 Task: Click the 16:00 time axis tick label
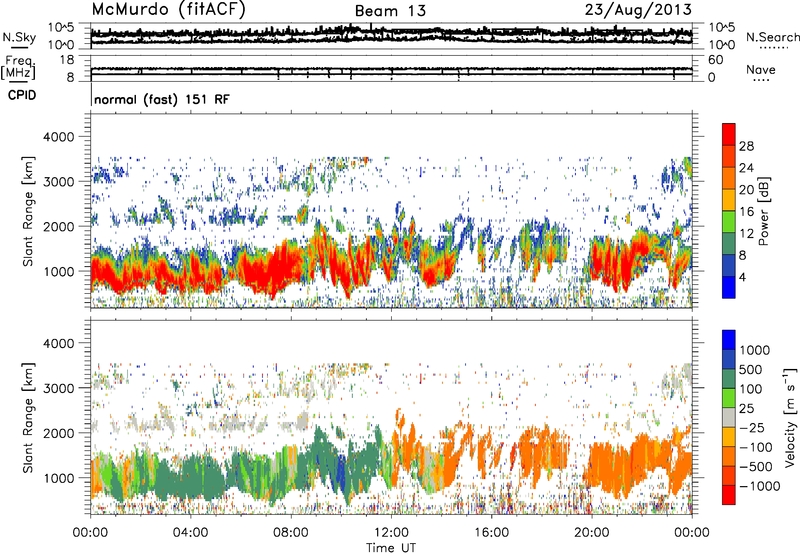click(x=492, y=533)
